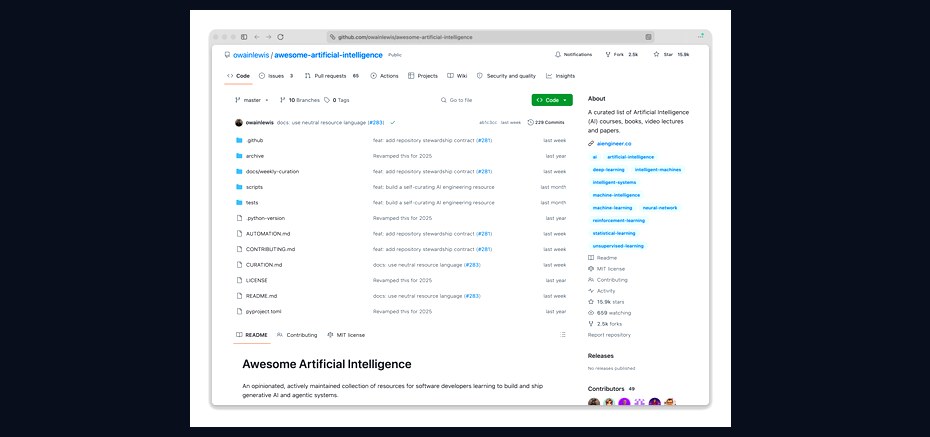Image resolution: width=930 pixels, height=437 pixels.
Task: Open the CONTRIBUTING.md file name
Action: point(270,249)
